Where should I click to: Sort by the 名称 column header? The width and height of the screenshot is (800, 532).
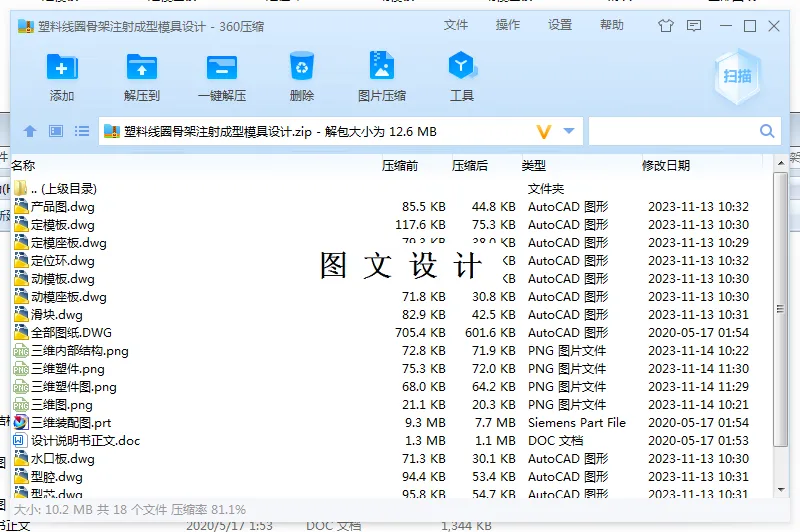(23, 165)
